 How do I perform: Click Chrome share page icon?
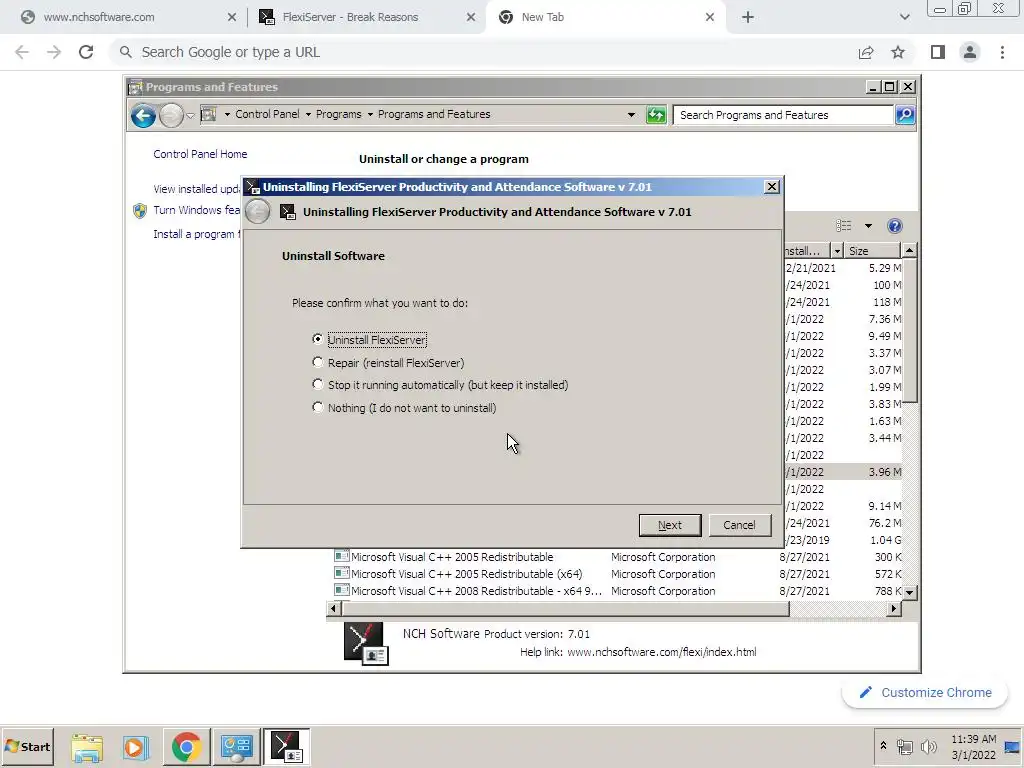pos(866,52)
